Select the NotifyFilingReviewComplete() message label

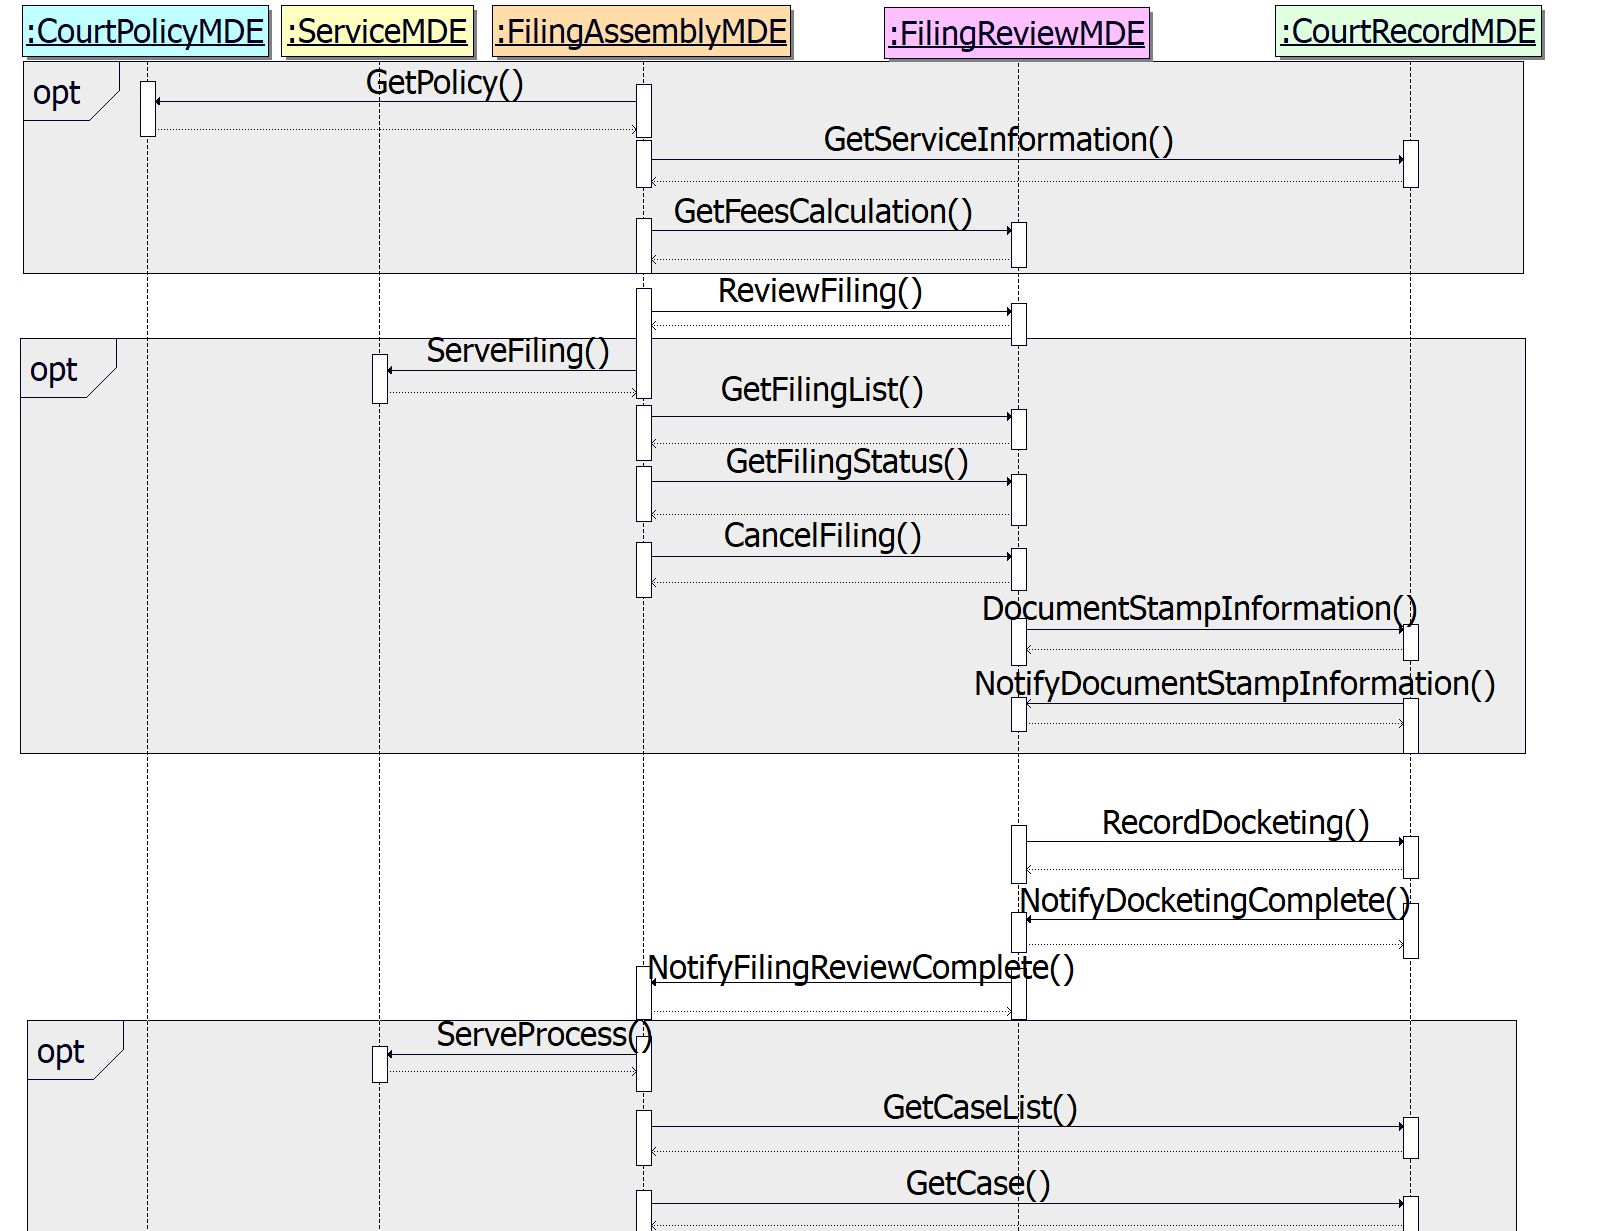[x=860, y=968]
